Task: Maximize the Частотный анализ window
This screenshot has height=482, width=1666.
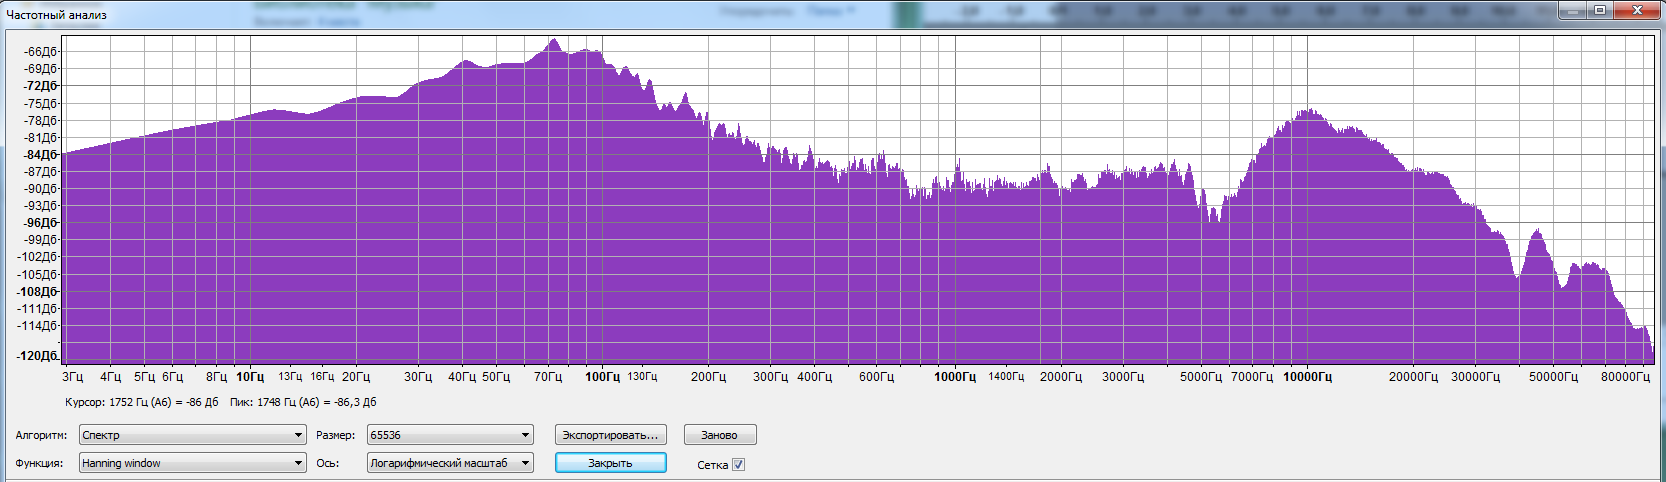Action: 1600,10
